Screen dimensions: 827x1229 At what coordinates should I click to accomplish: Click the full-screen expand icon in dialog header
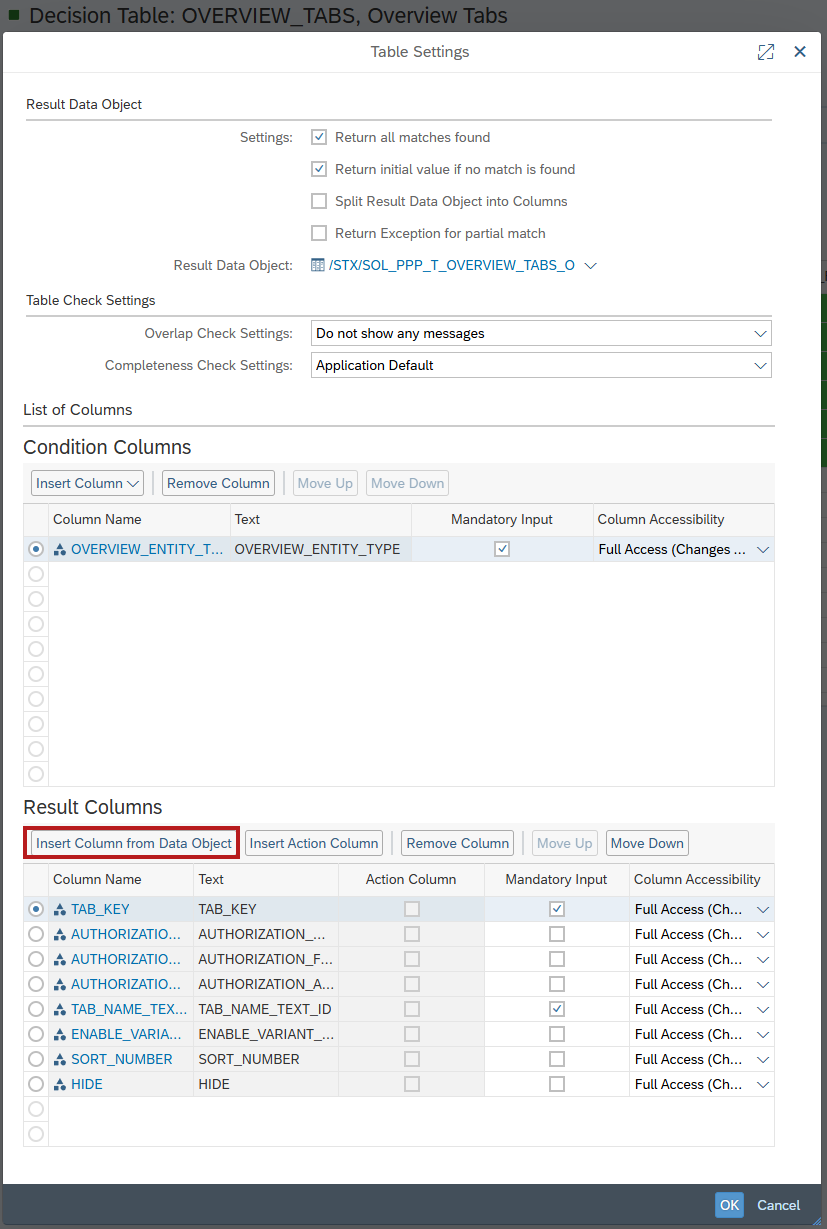(766, 52)
